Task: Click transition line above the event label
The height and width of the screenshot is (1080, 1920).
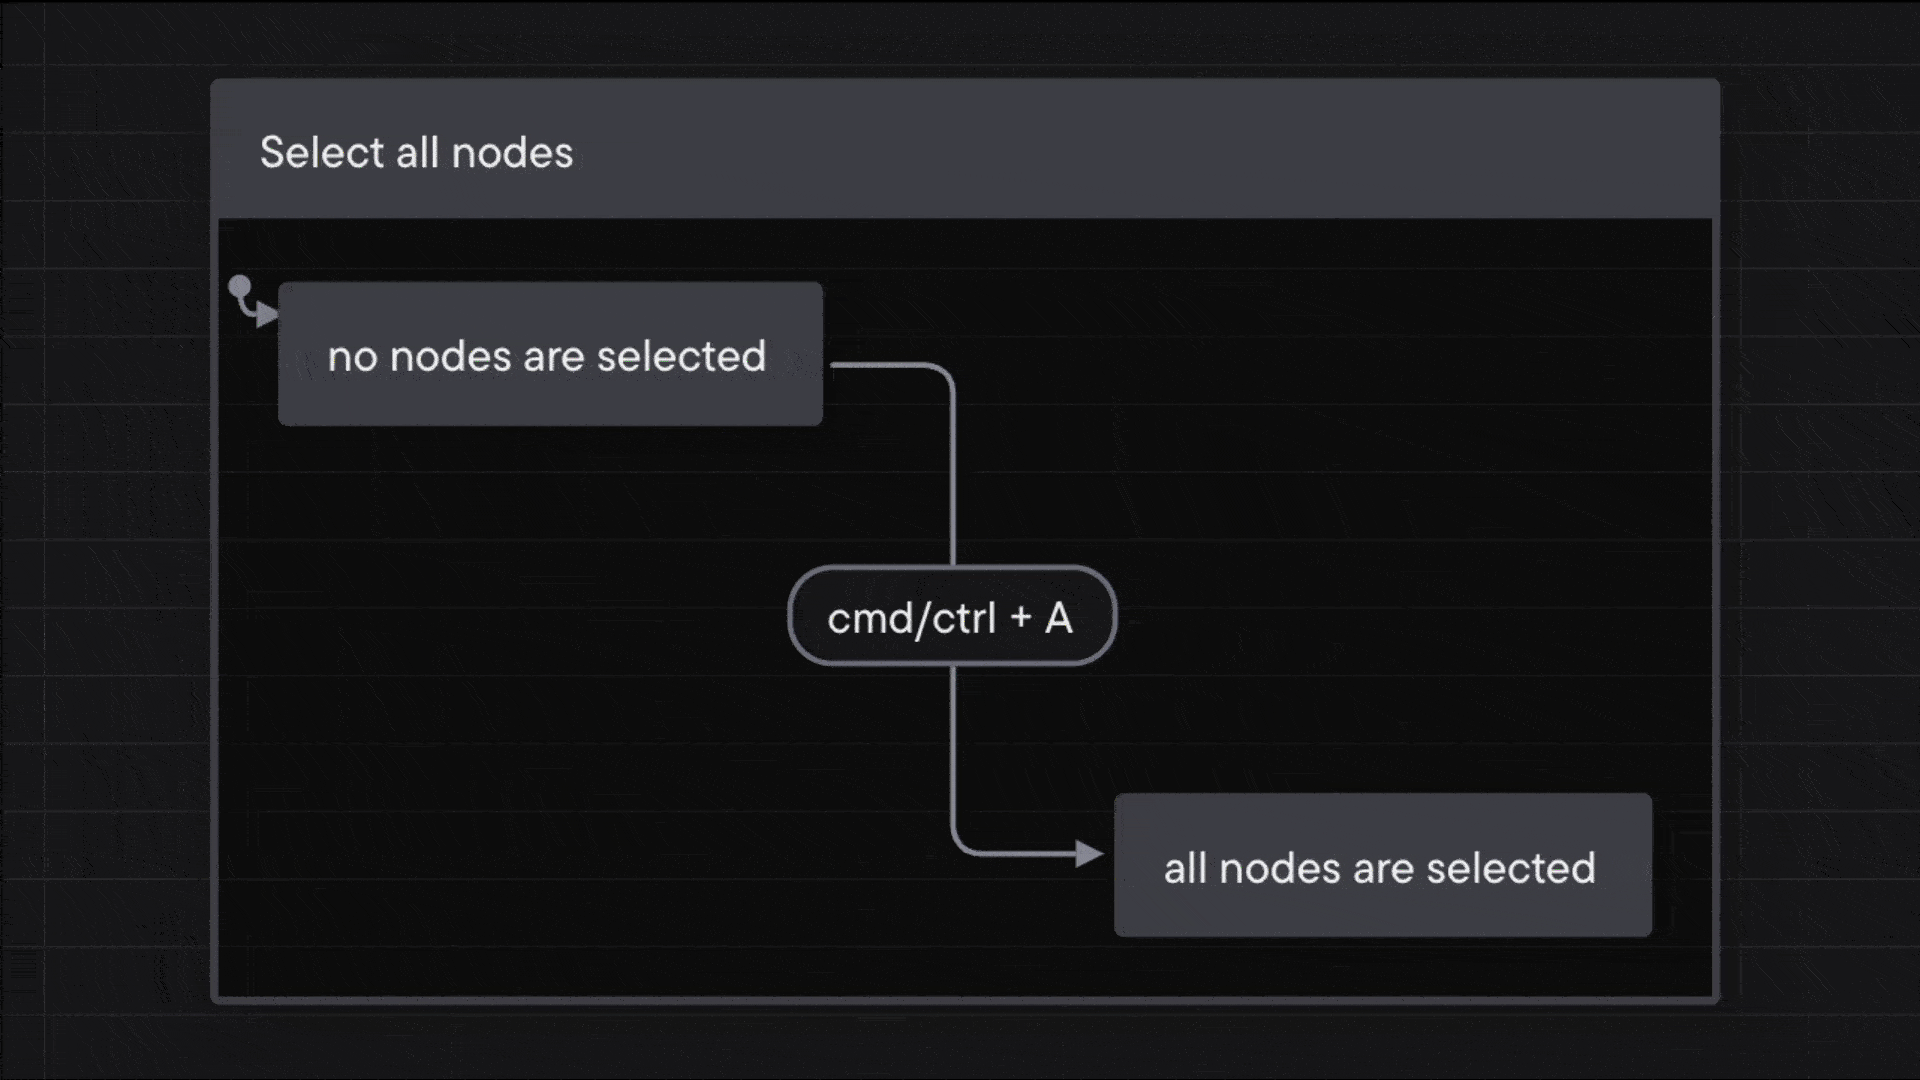Action: [x=952, y=480]
